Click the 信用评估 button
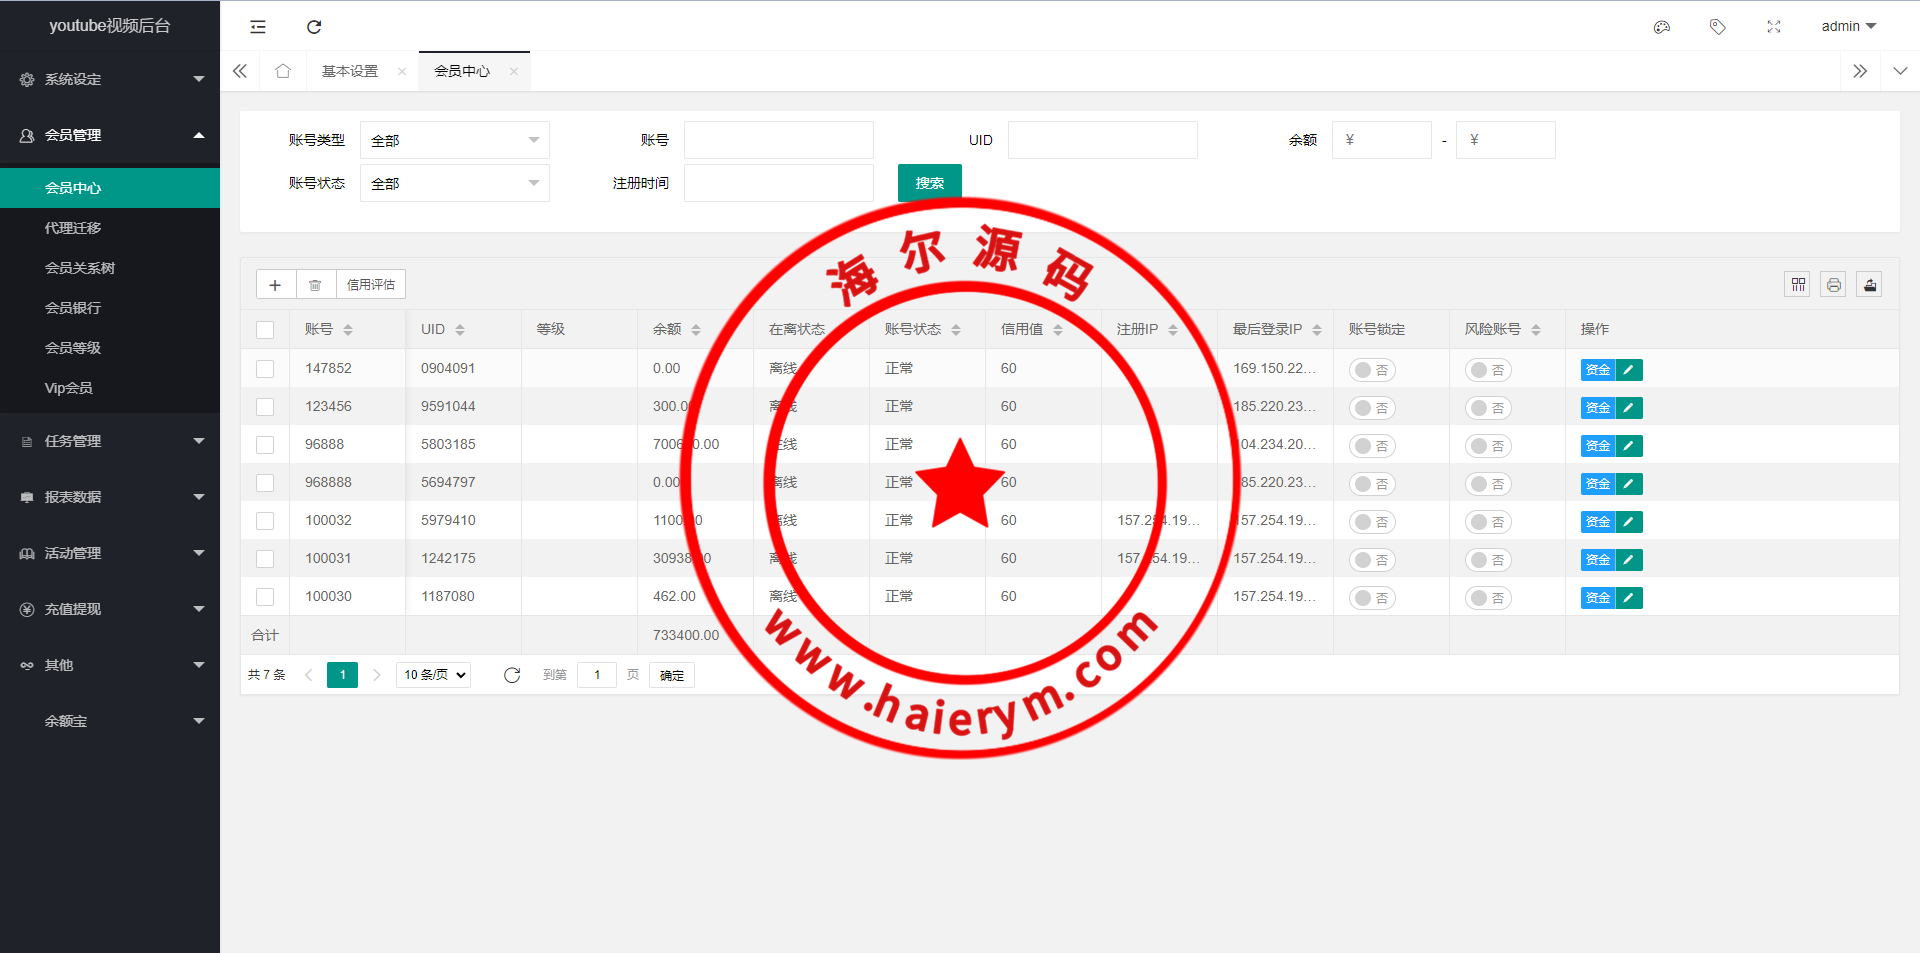Viewport: 1920px width, 953px height. tap(370, 285)
